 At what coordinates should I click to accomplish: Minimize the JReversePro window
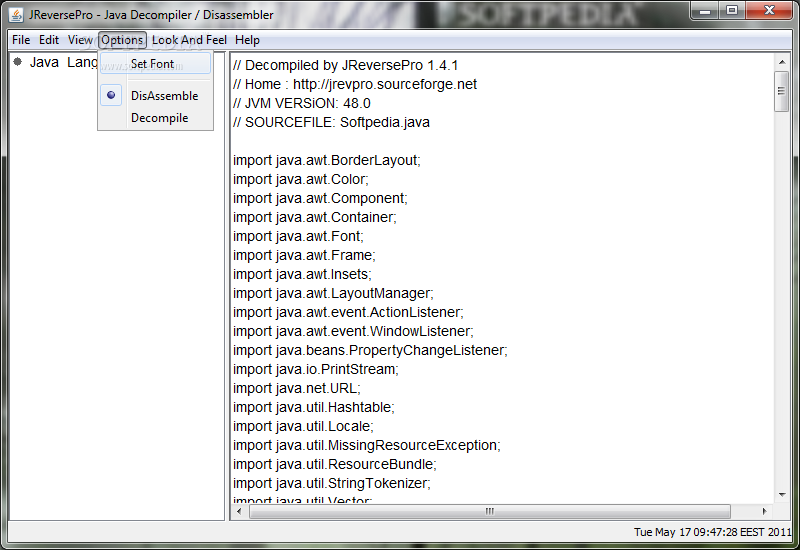pyautogui.click(x=705, y=11)
